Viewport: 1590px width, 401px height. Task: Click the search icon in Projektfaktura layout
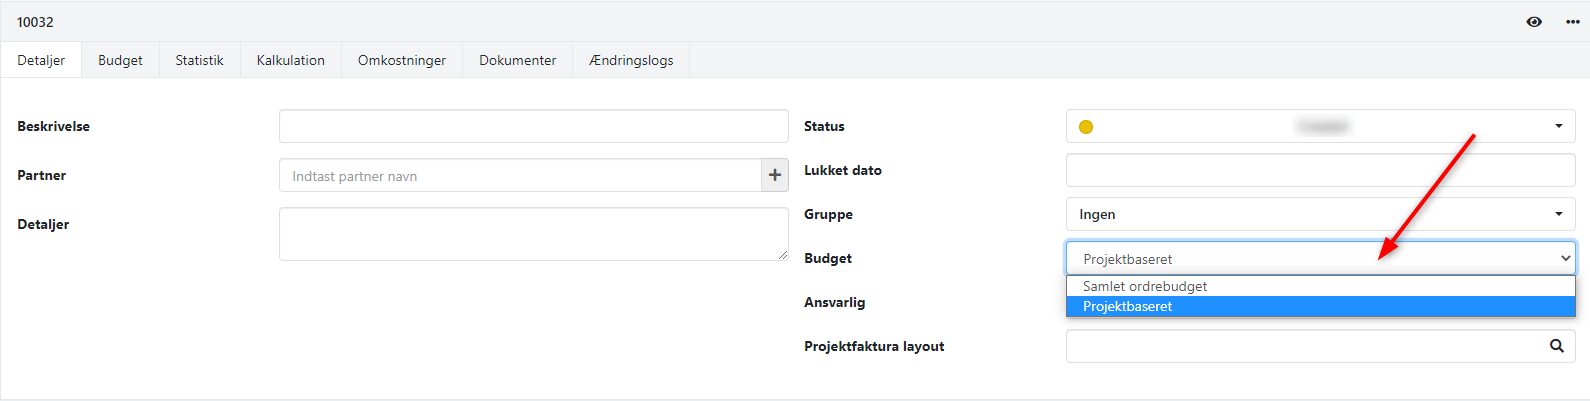click(x=1556, y=346)
